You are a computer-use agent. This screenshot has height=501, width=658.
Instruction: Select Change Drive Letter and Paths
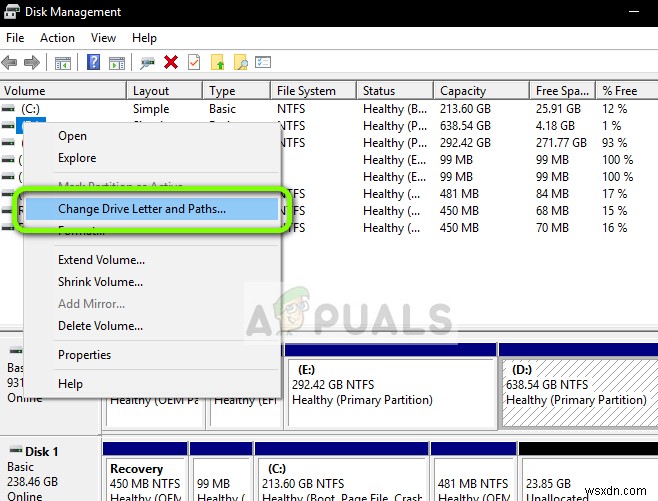click(x=152, y=209)
